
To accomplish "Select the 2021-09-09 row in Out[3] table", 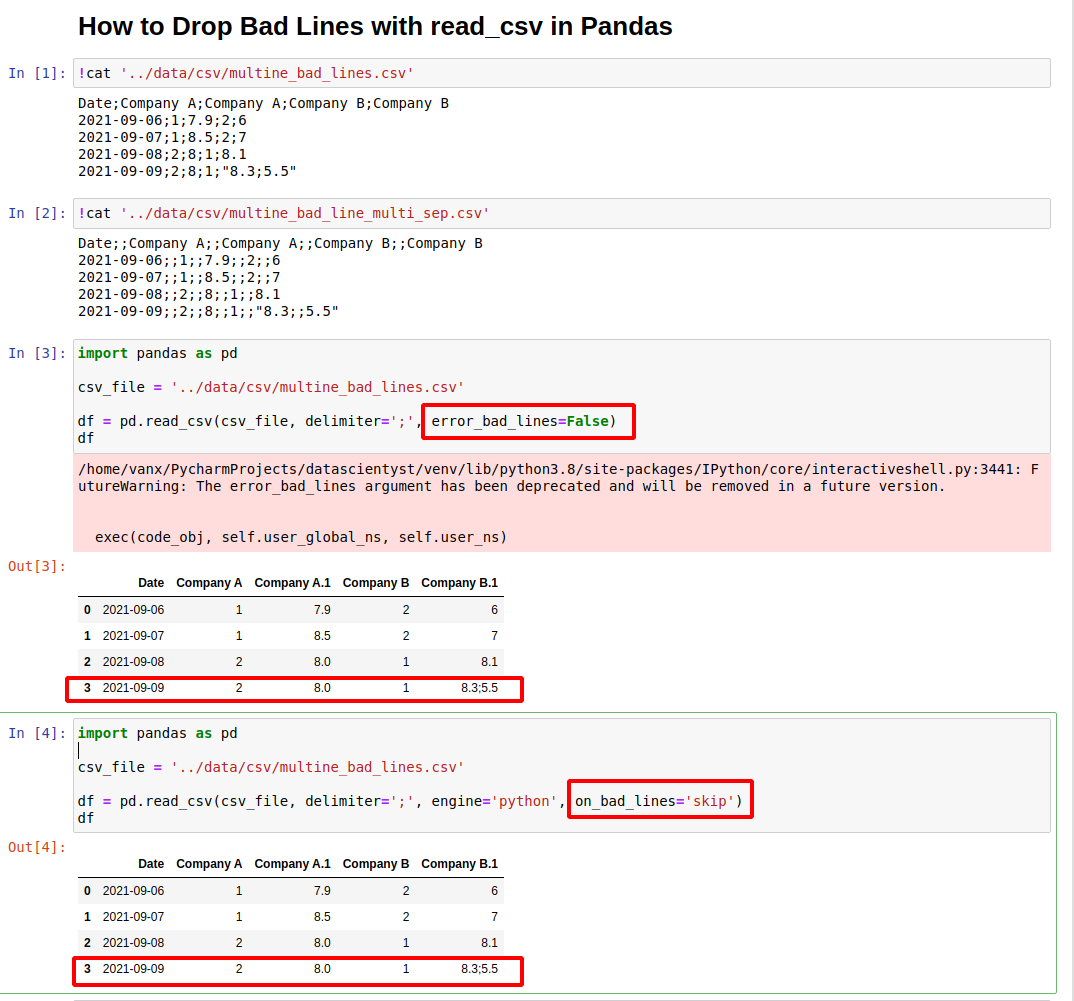I will click(x=294, y=688).
